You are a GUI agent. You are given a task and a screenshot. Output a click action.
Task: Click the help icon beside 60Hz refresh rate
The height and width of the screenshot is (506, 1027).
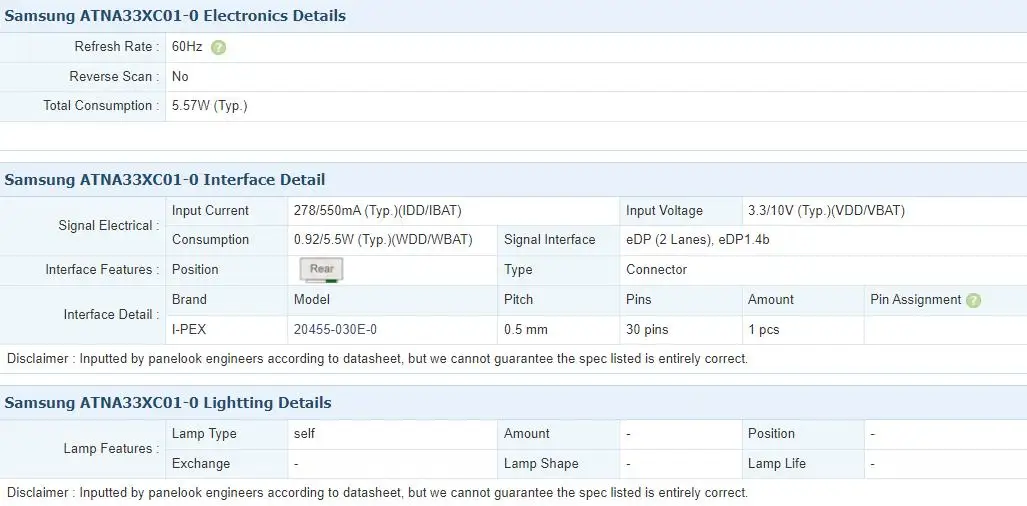pos(218,47)
